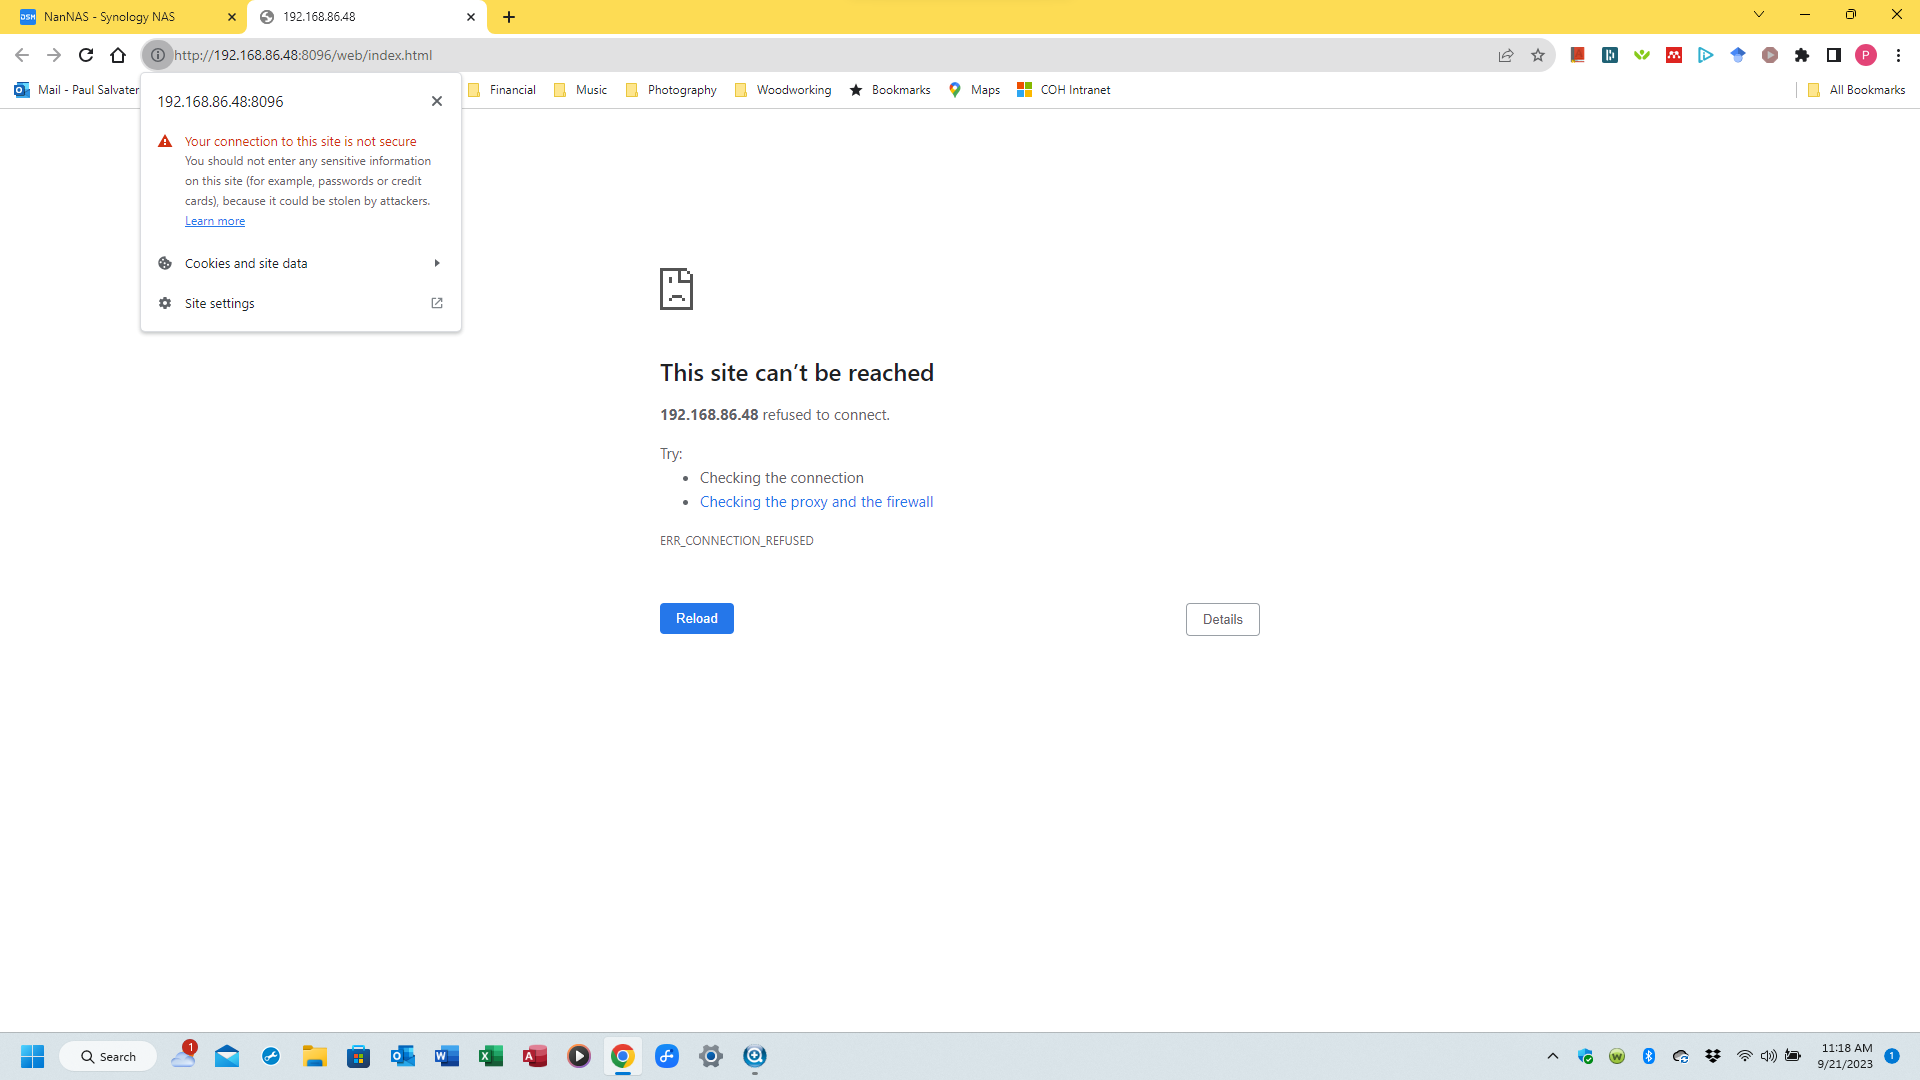This screenshot has height=1080, width=1920.
Task: Open the Extensions puzzle-piece menu
Action: pyautogui.click(x=1802, y=55)
